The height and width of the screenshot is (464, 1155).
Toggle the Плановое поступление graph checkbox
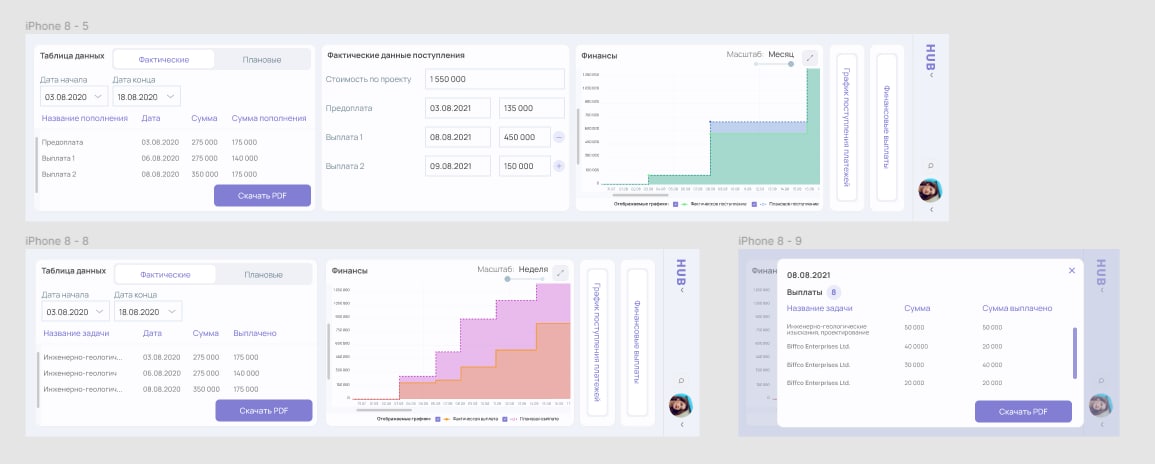tap(754, 204)
